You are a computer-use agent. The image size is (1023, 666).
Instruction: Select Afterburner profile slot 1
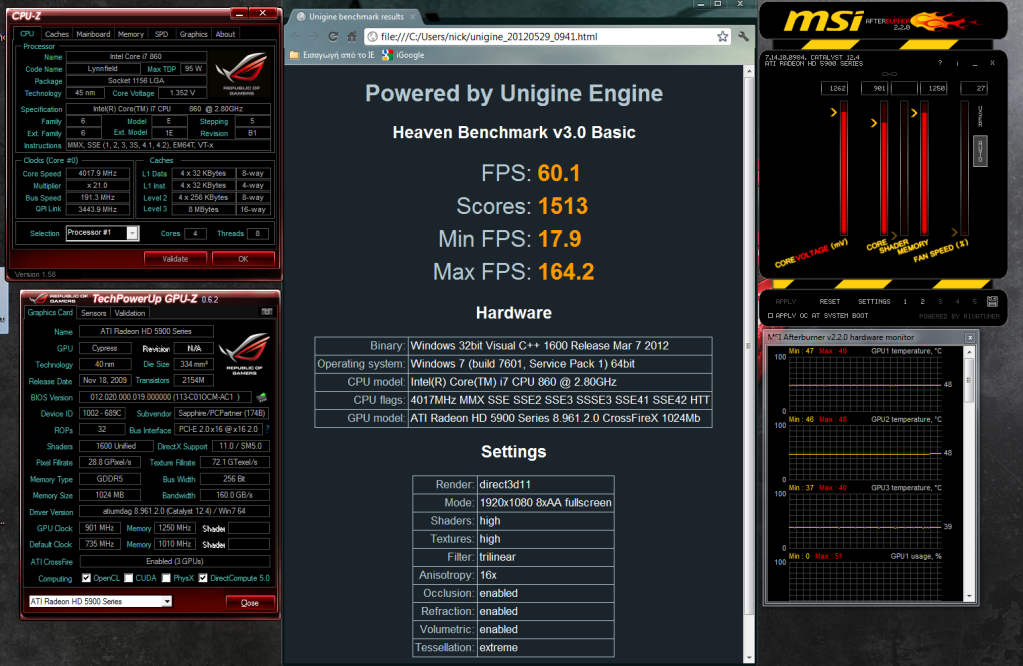coord(905,301)
